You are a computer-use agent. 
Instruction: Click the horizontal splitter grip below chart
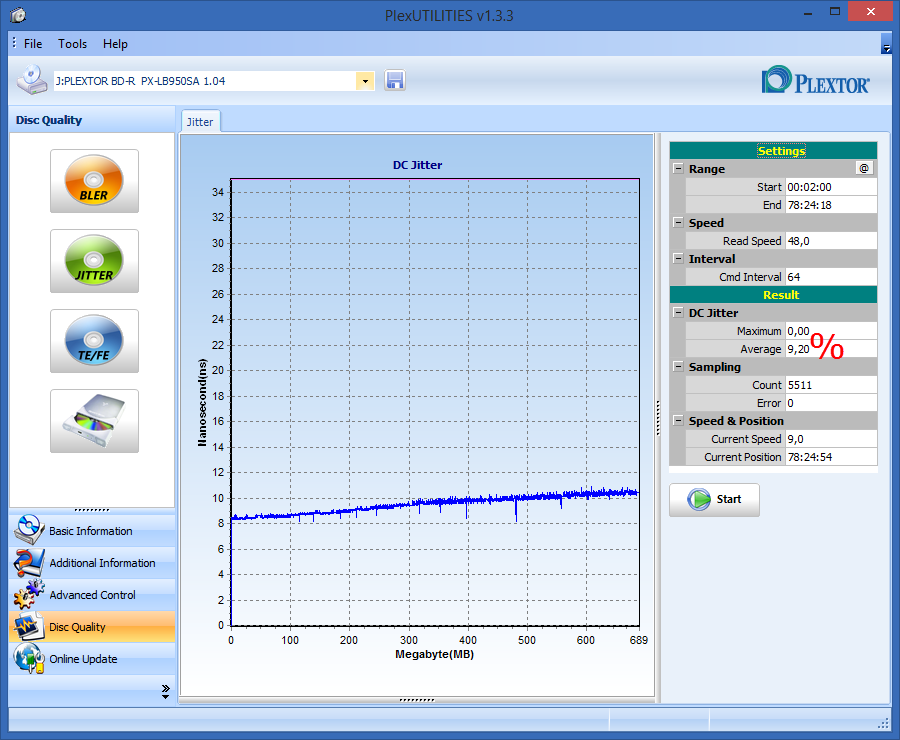pos(417,700)
